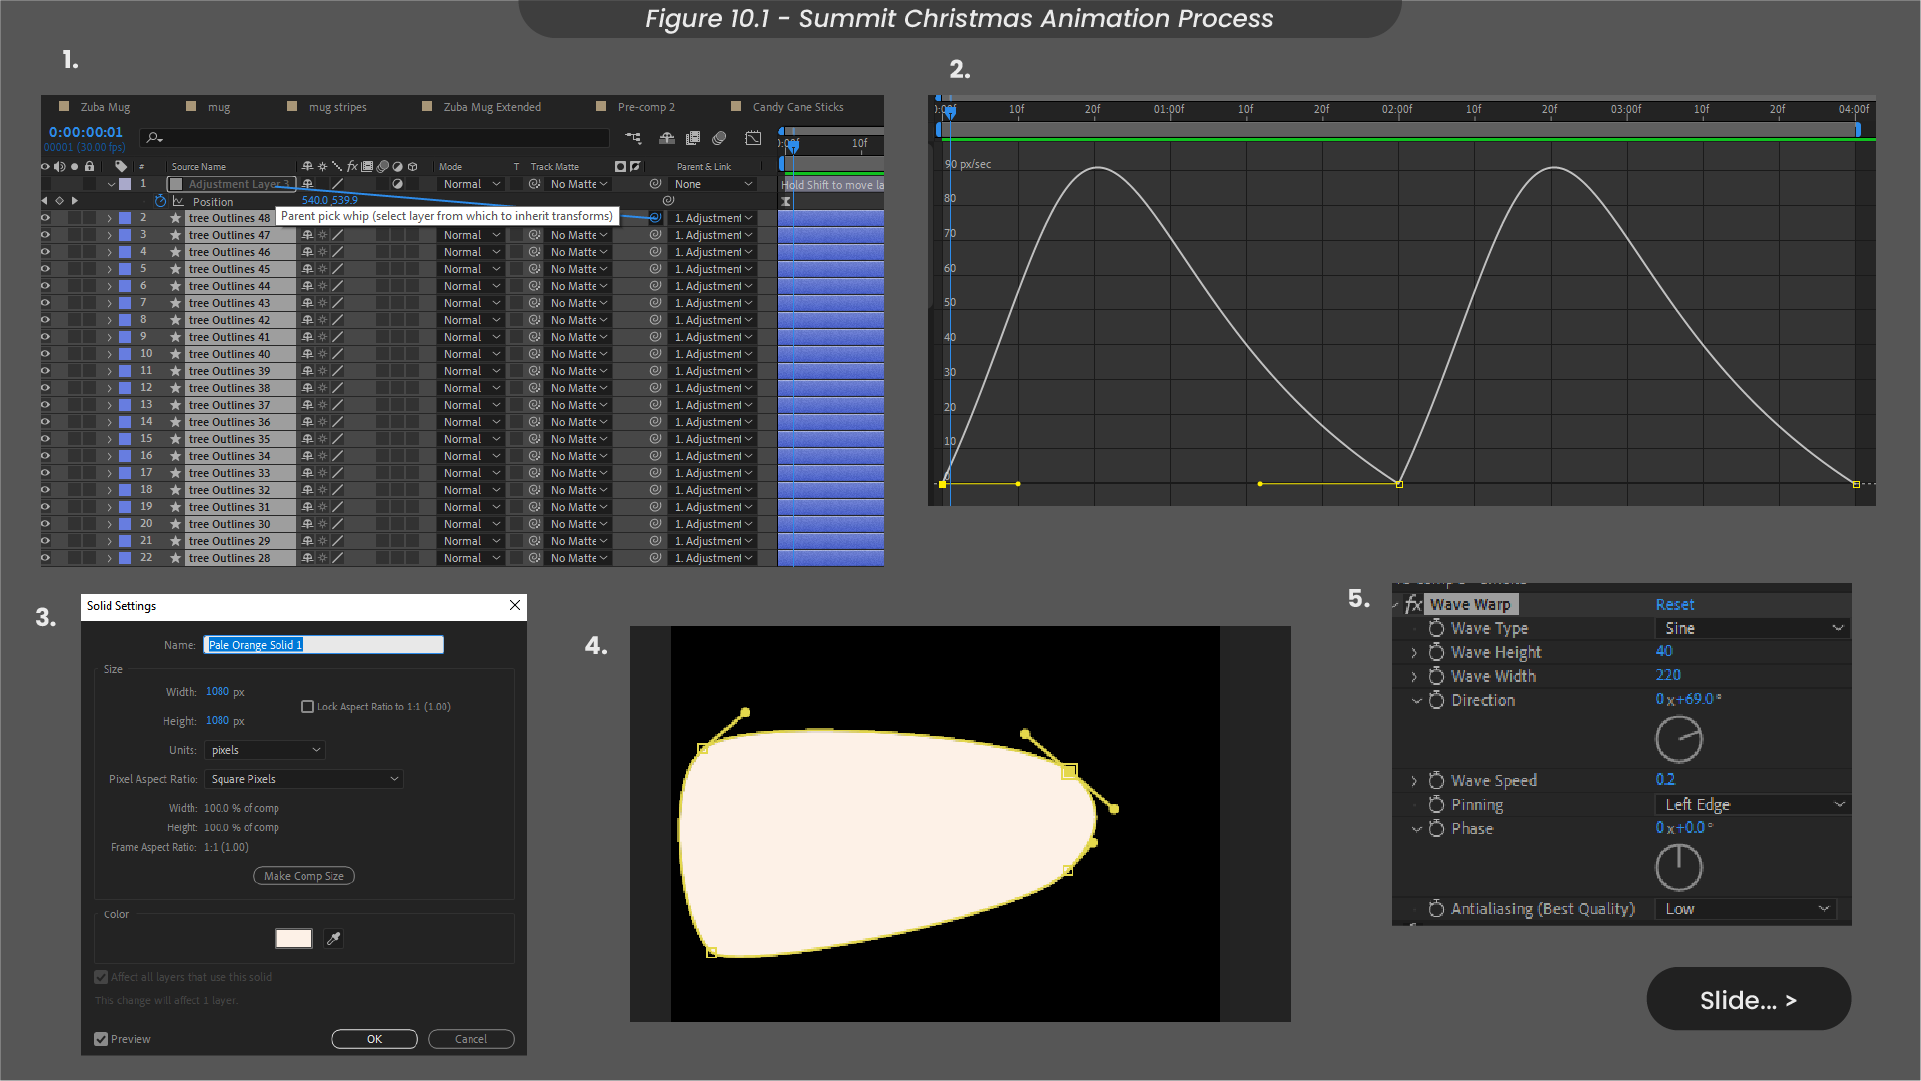Click the add keyframe diamond at Position row

pos(59,201)
